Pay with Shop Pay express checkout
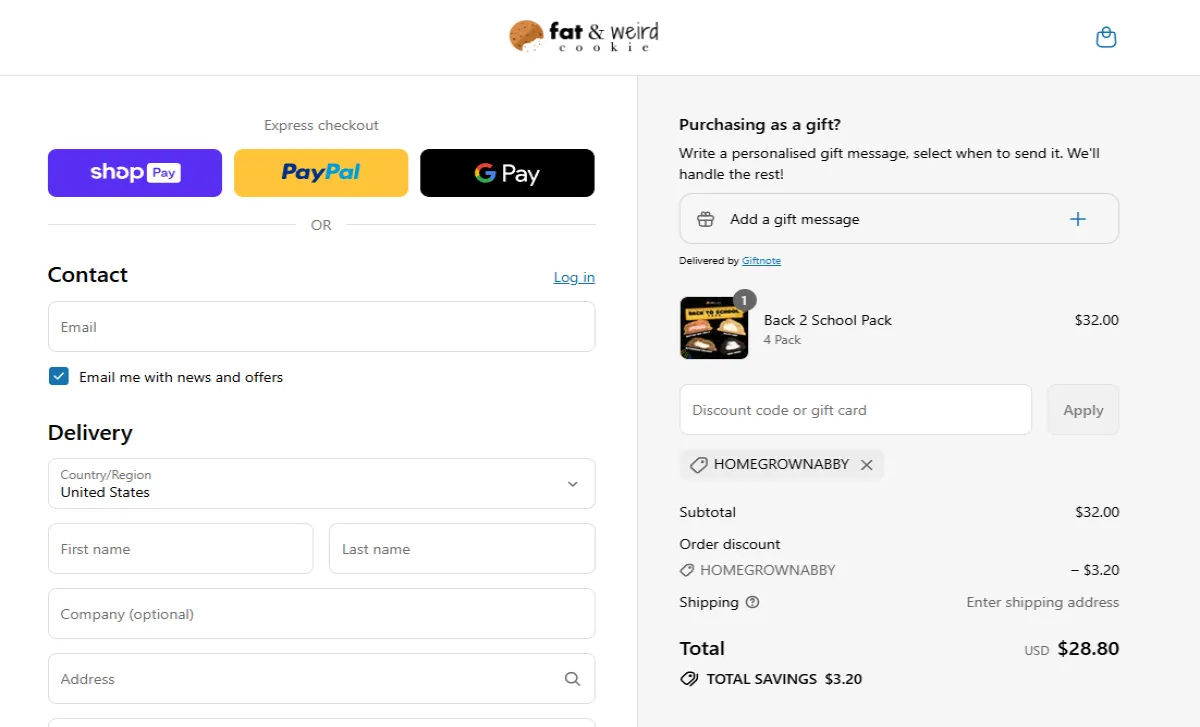The width and height of the screenshot is (1200, 727). click(x=135, y=173)
